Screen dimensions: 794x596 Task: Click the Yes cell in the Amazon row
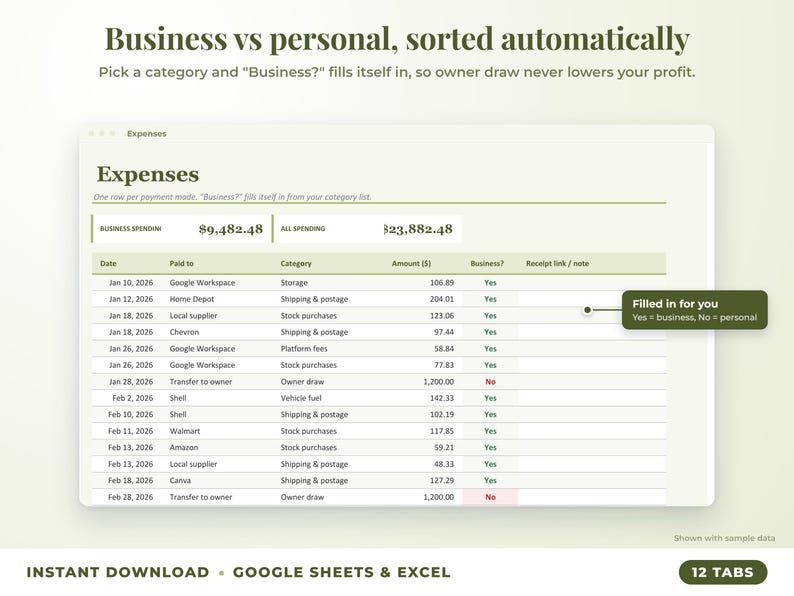coord(490,448)
